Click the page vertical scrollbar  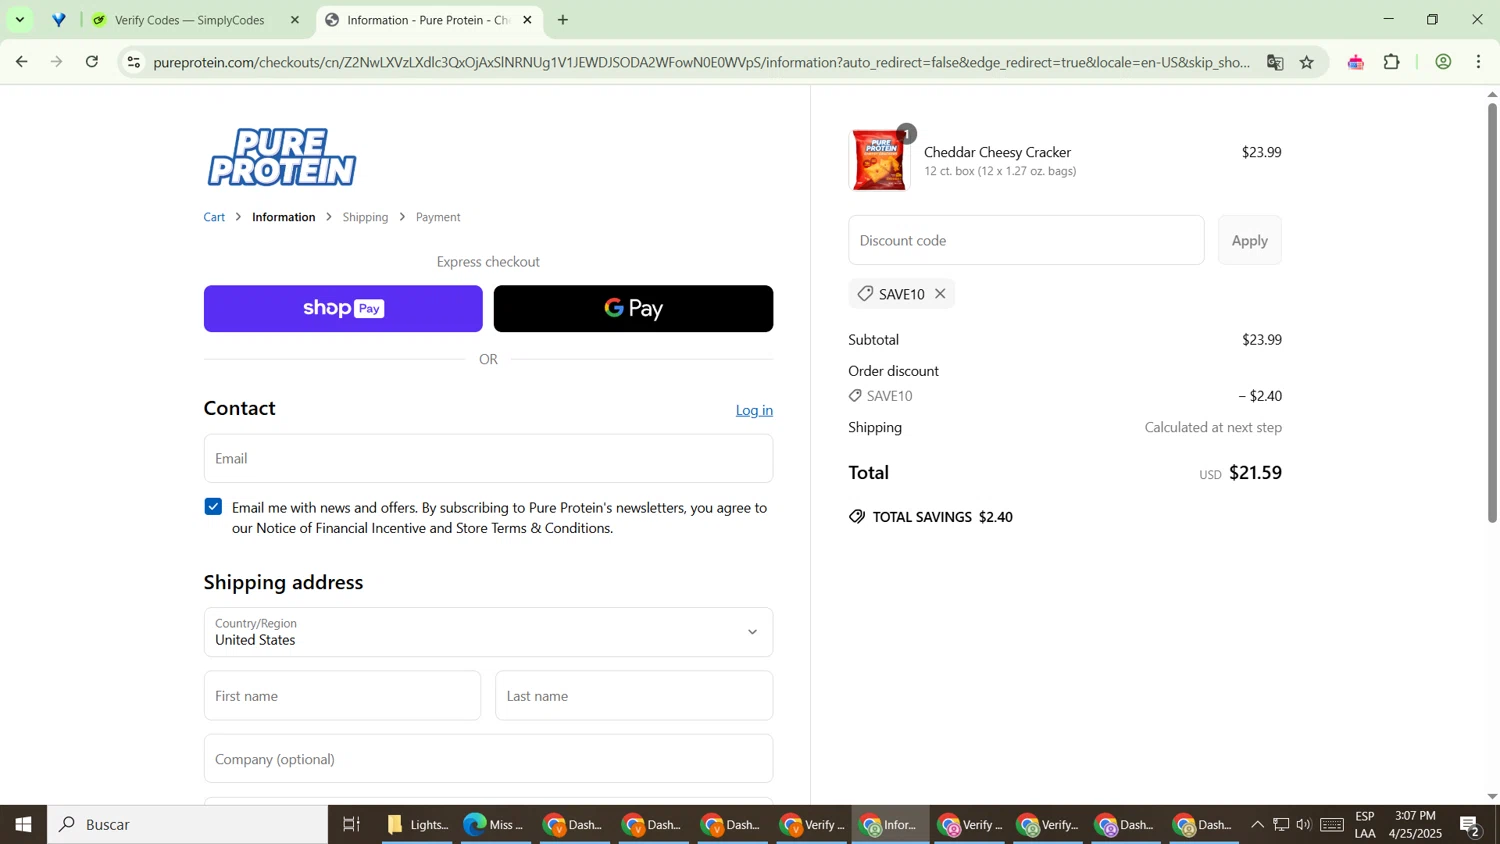(x=1492, y=312)
